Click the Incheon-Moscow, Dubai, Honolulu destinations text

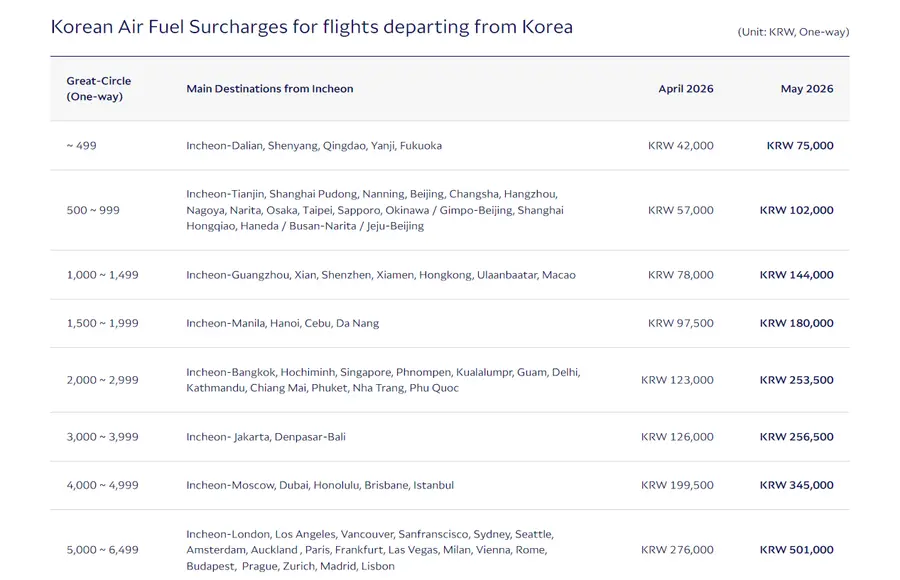[320, 485]
